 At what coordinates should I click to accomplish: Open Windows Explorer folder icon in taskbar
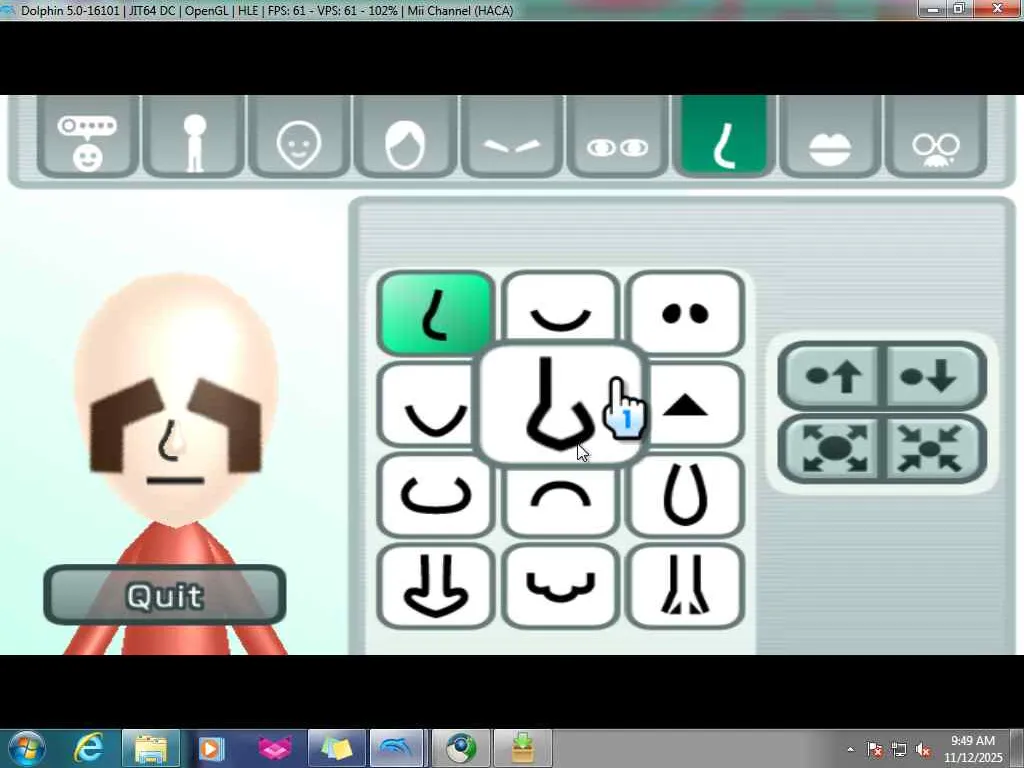coord(151,748)
